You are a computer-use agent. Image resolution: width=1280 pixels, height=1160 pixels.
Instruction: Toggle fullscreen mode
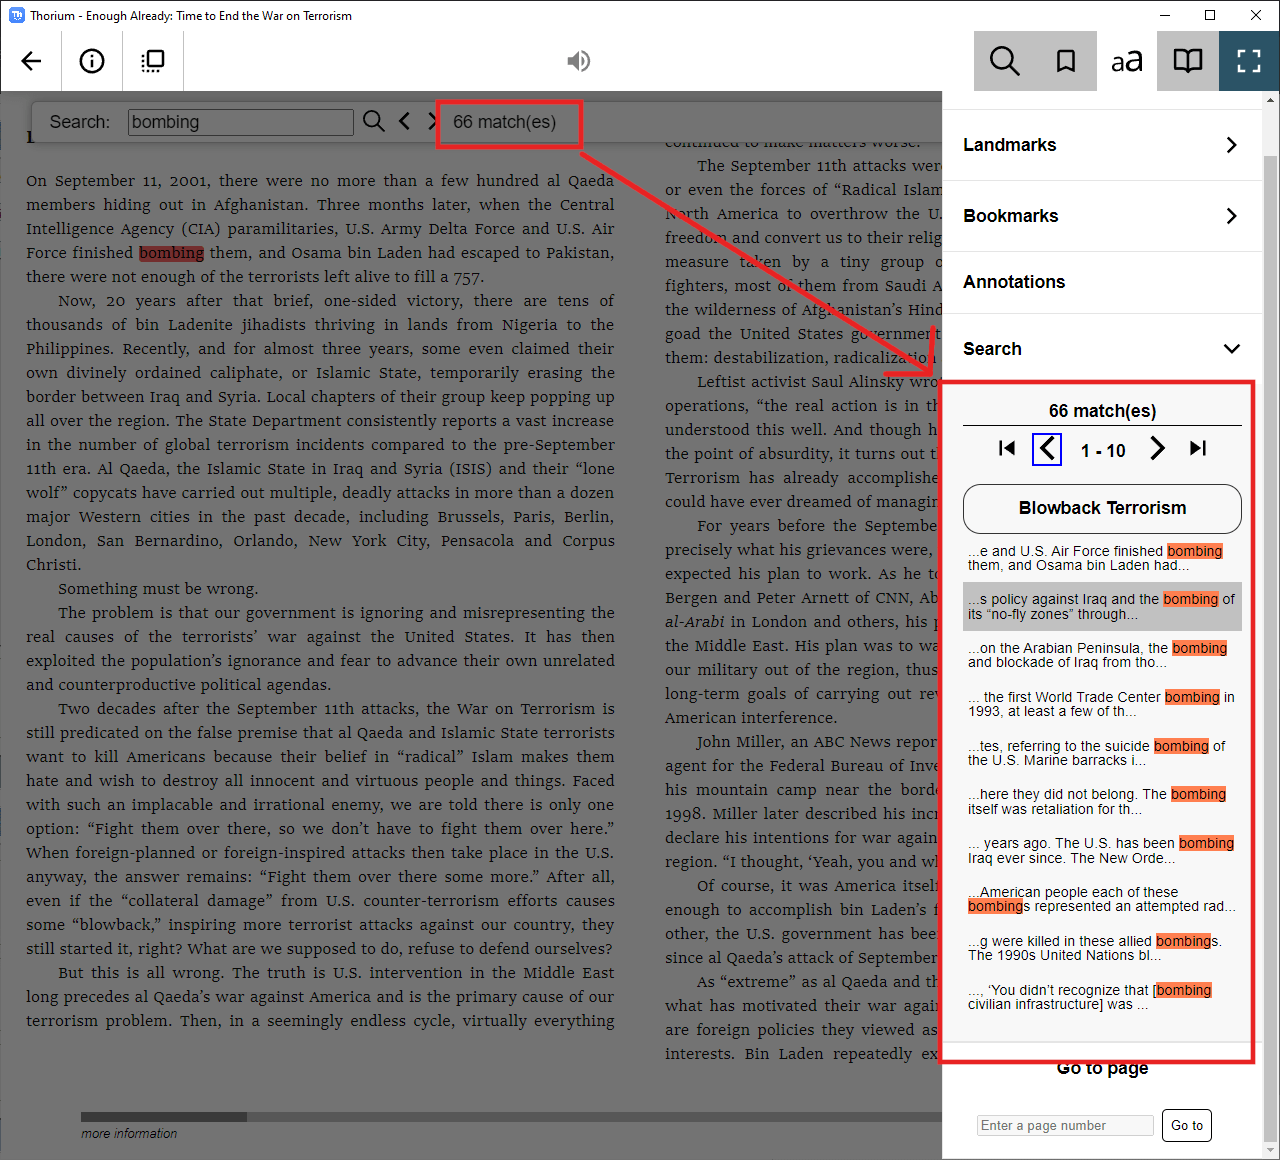pos(1249,61)
